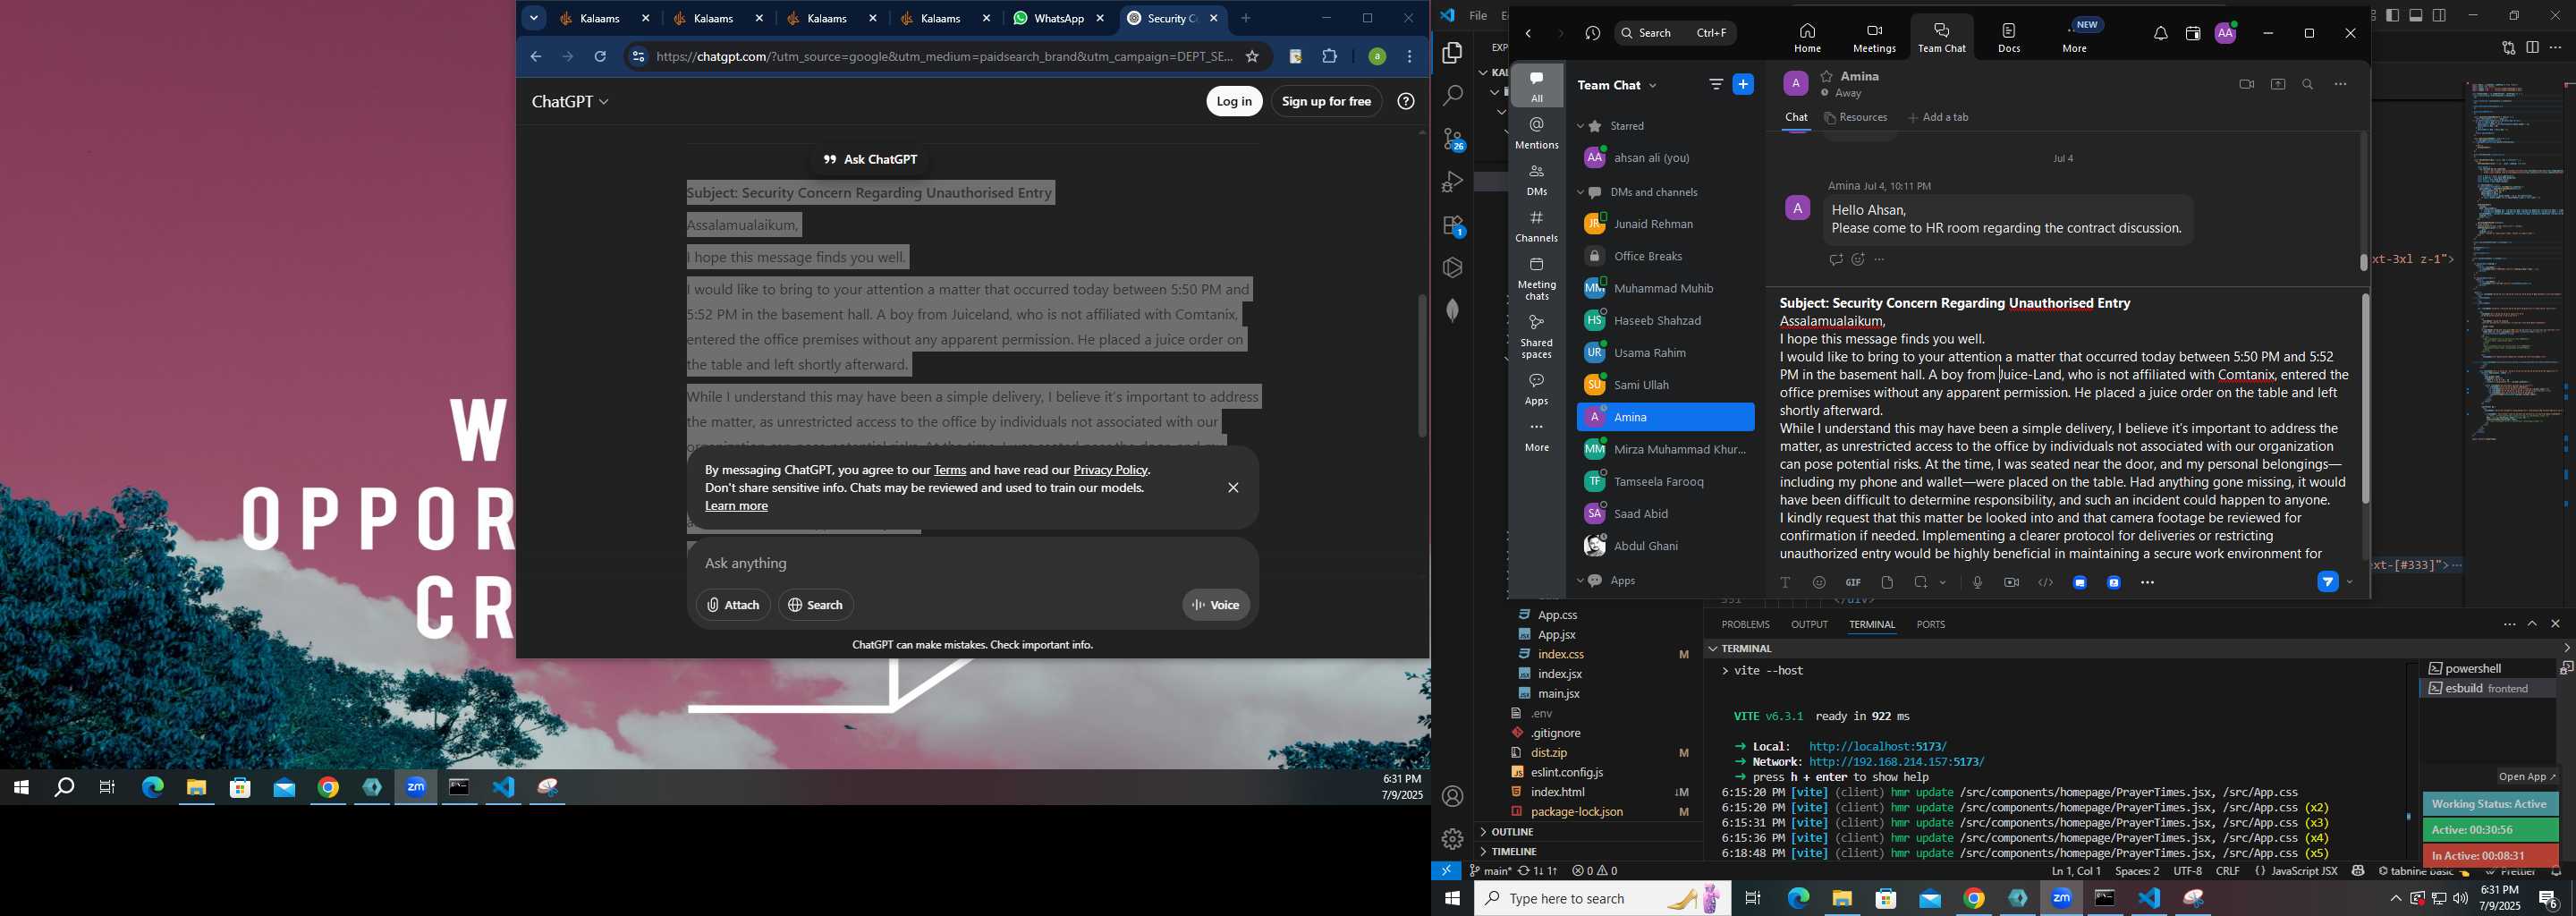Open screenshot options dropdown arrow

coord(1943,583)
